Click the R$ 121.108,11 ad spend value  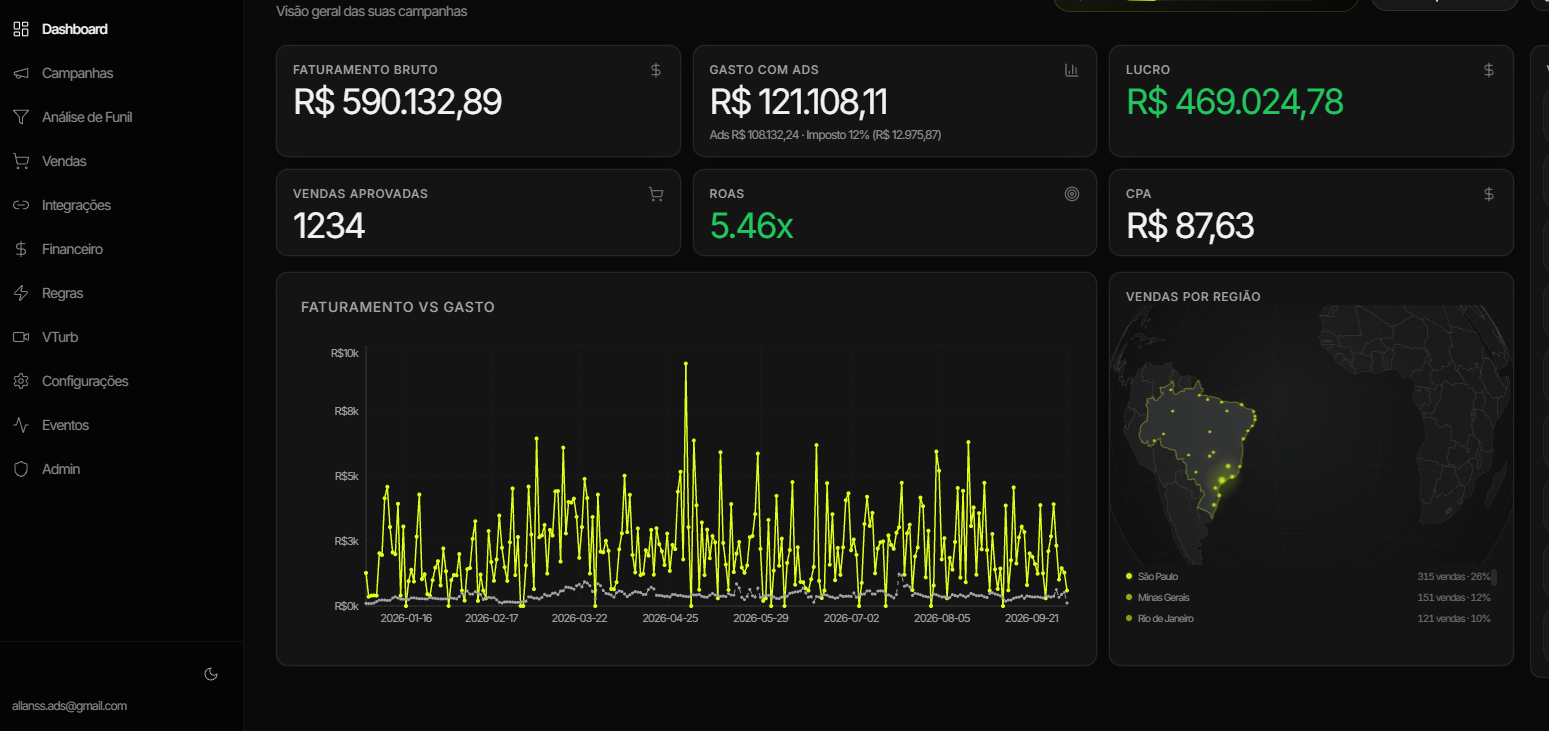point(798,102)
